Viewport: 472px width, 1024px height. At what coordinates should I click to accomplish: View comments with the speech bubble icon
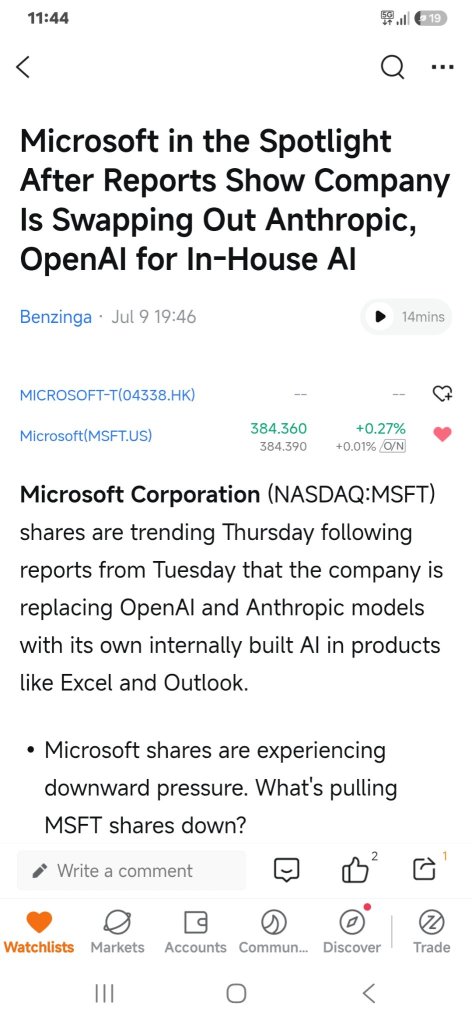(x=287, y=870)
